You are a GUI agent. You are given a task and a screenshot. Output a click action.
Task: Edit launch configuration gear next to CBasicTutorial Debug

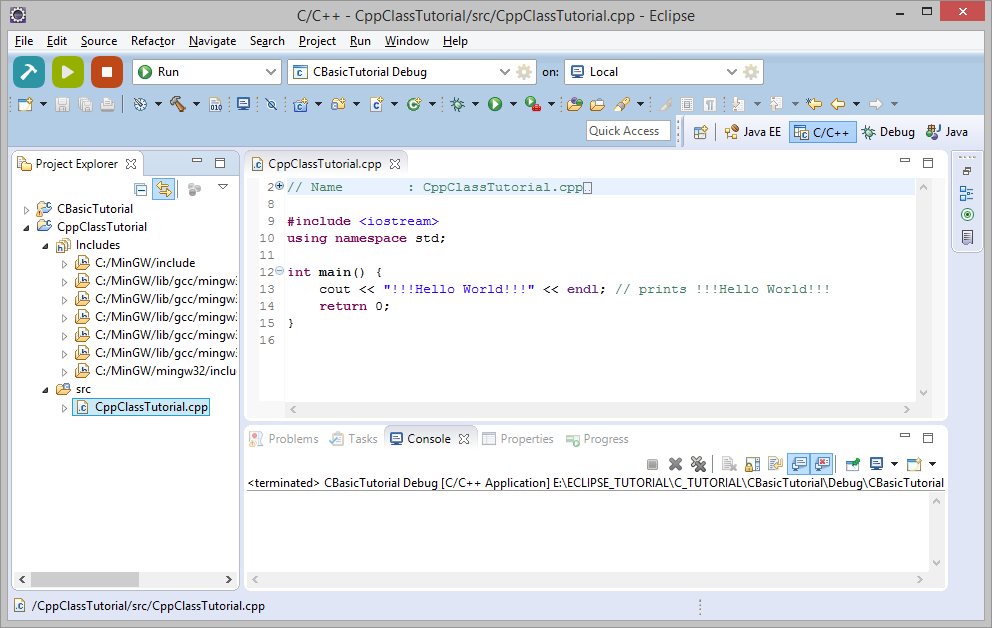click(524, 72)
